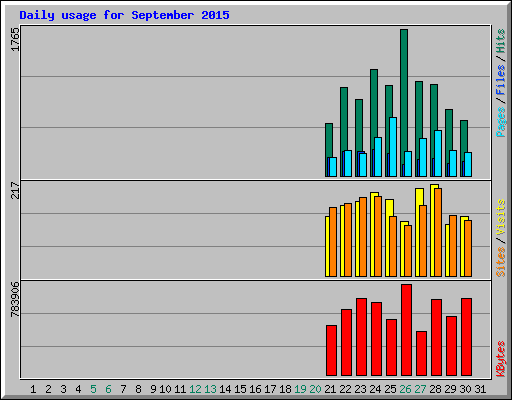The image size is (512, 400).
Task: Select the orange Sites bar for day 28
Action: click(x=438, y=232)
